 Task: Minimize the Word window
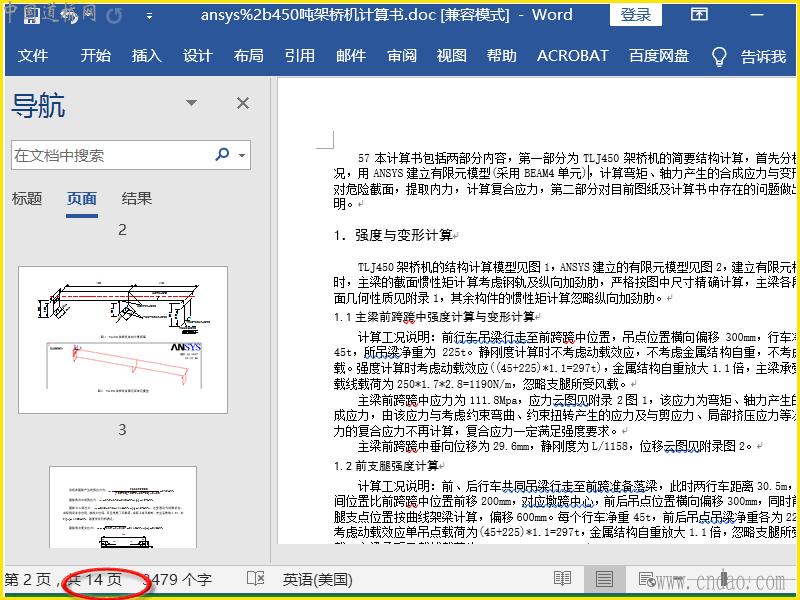click(x=757, y=15)
